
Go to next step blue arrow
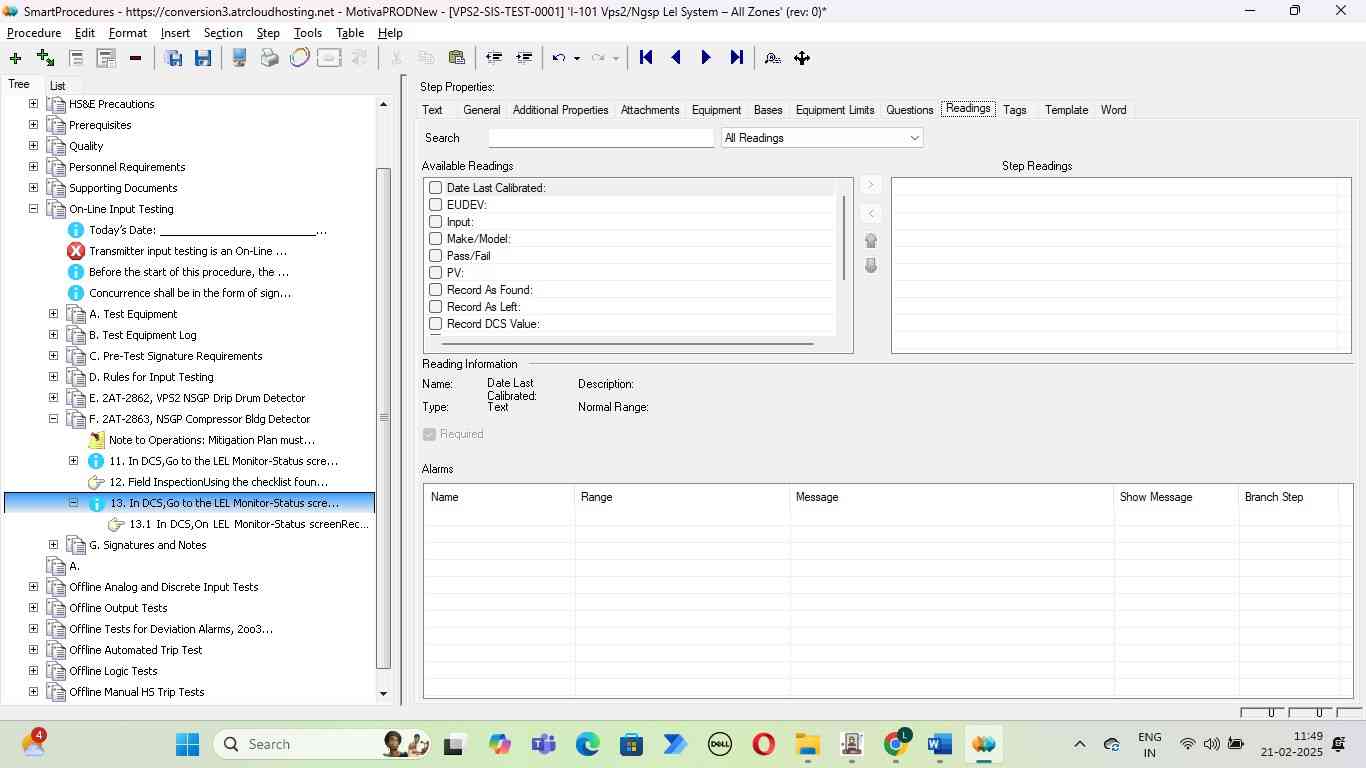(706, 58)
